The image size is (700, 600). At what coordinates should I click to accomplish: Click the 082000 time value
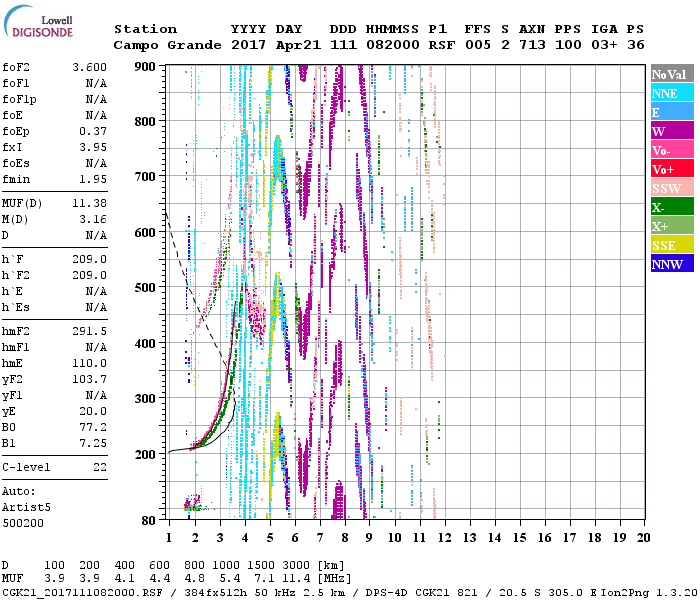coord(392,45)
